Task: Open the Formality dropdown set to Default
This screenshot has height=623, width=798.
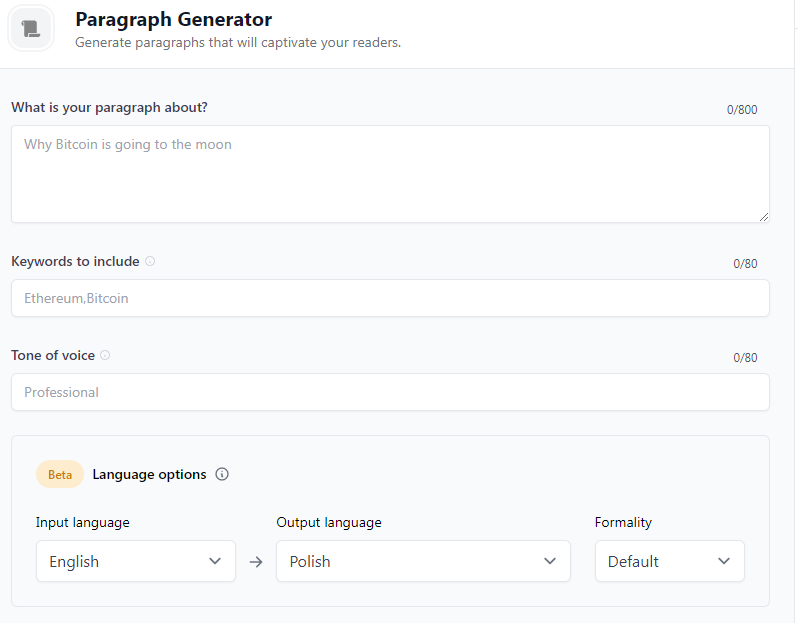Action: pyautogui.click(x=669, y=561)
